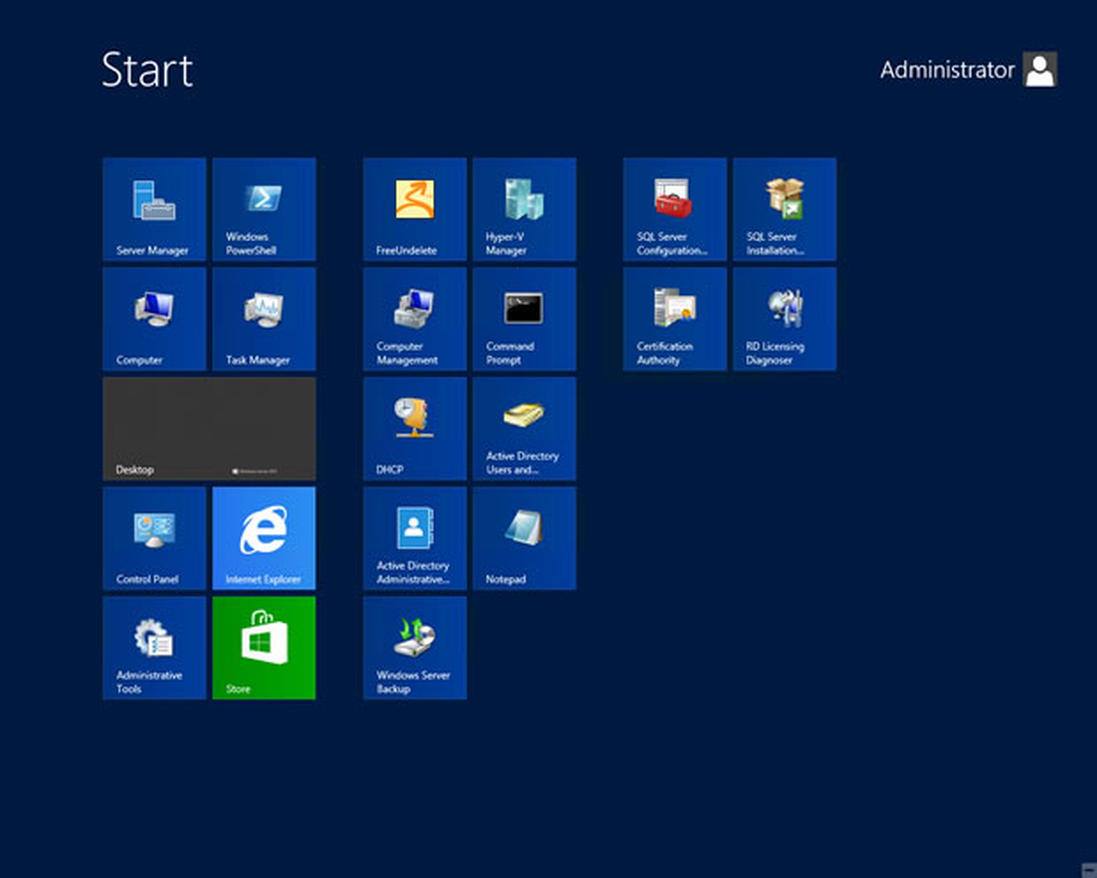Launch FreeUndelete tile
Viewport: 1097px width, 878px height.
pyautogui.click(x=415, y=209)
